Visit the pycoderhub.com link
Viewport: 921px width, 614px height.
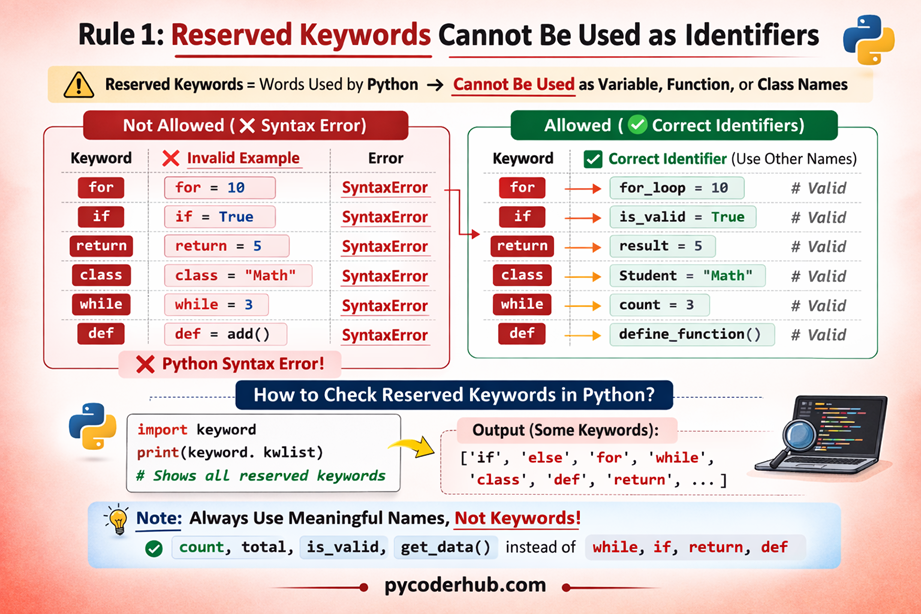[464, 585]
